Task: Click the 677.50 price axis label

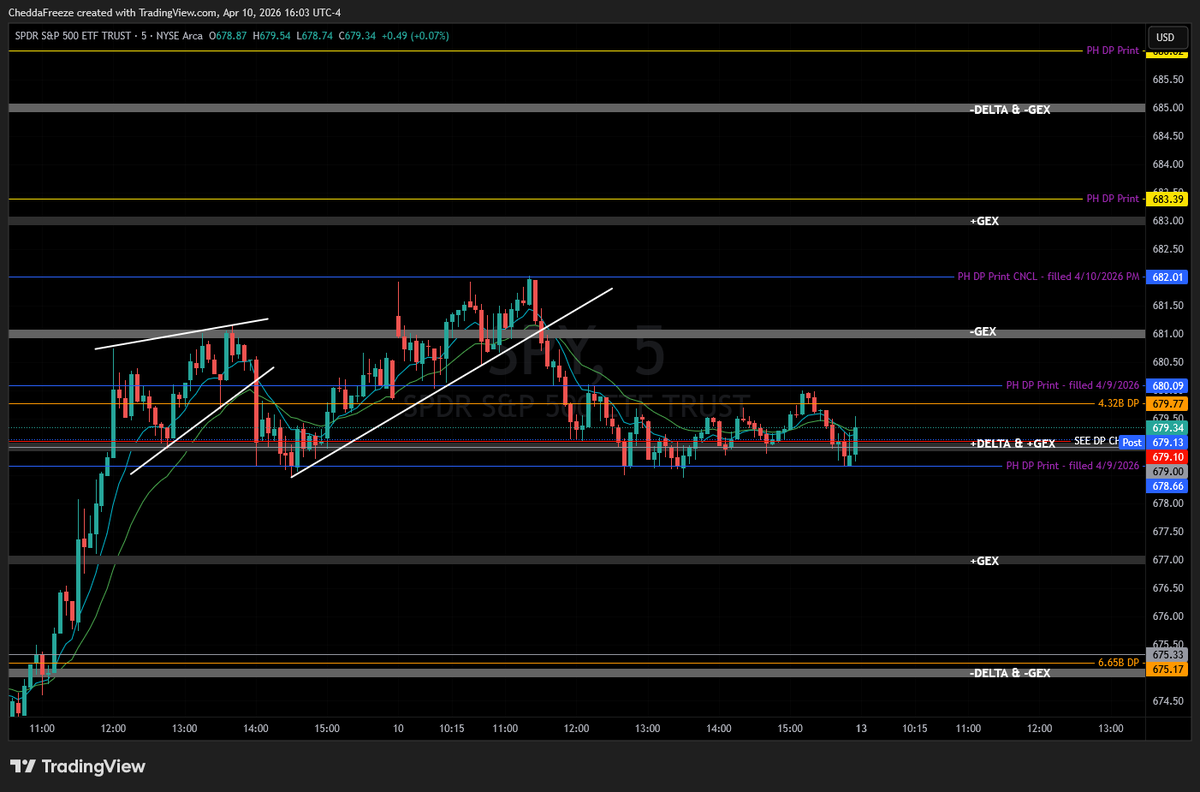Action: 1168,532
